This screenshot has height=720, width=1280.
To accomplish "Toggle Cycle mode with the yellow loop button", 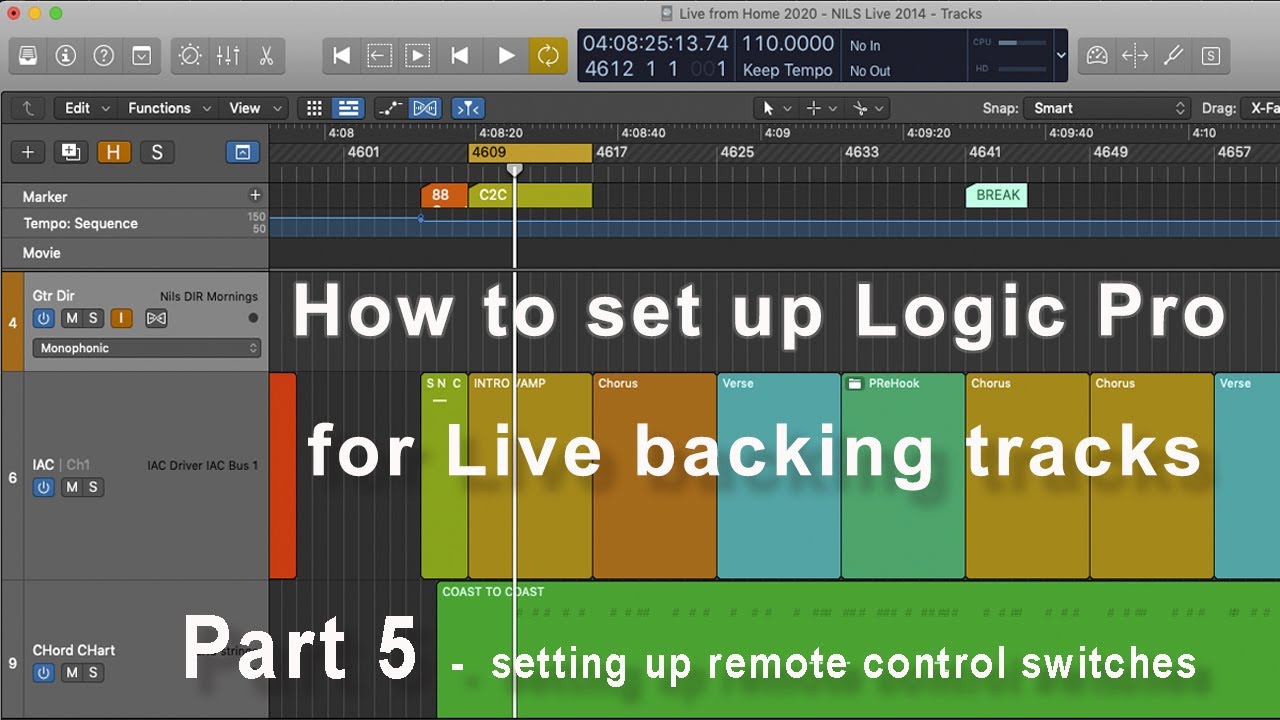I will pyautogui.click(x=548, y=56).
